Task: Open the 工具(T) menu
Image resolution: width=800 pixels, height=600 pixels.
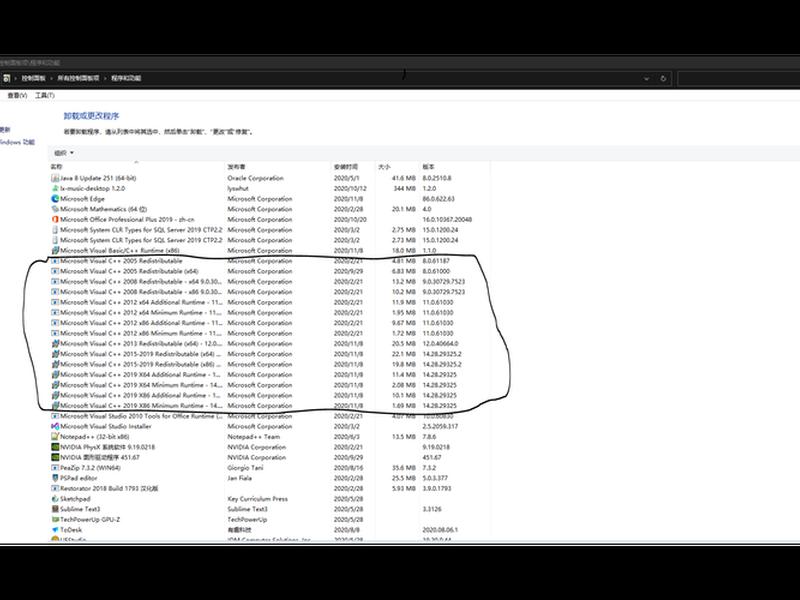Action: tap(45, 95)
